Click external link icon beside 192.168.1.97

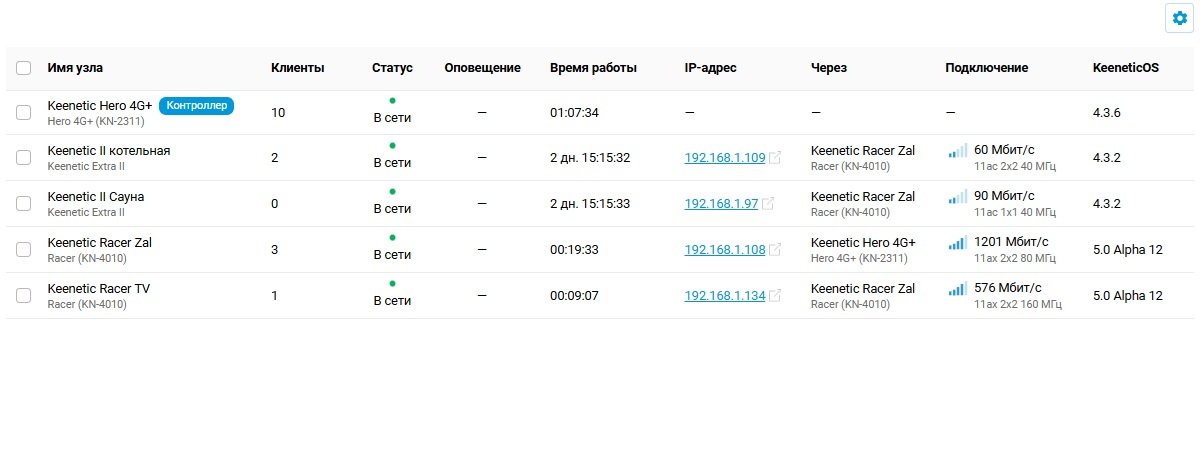pos(768,204)
